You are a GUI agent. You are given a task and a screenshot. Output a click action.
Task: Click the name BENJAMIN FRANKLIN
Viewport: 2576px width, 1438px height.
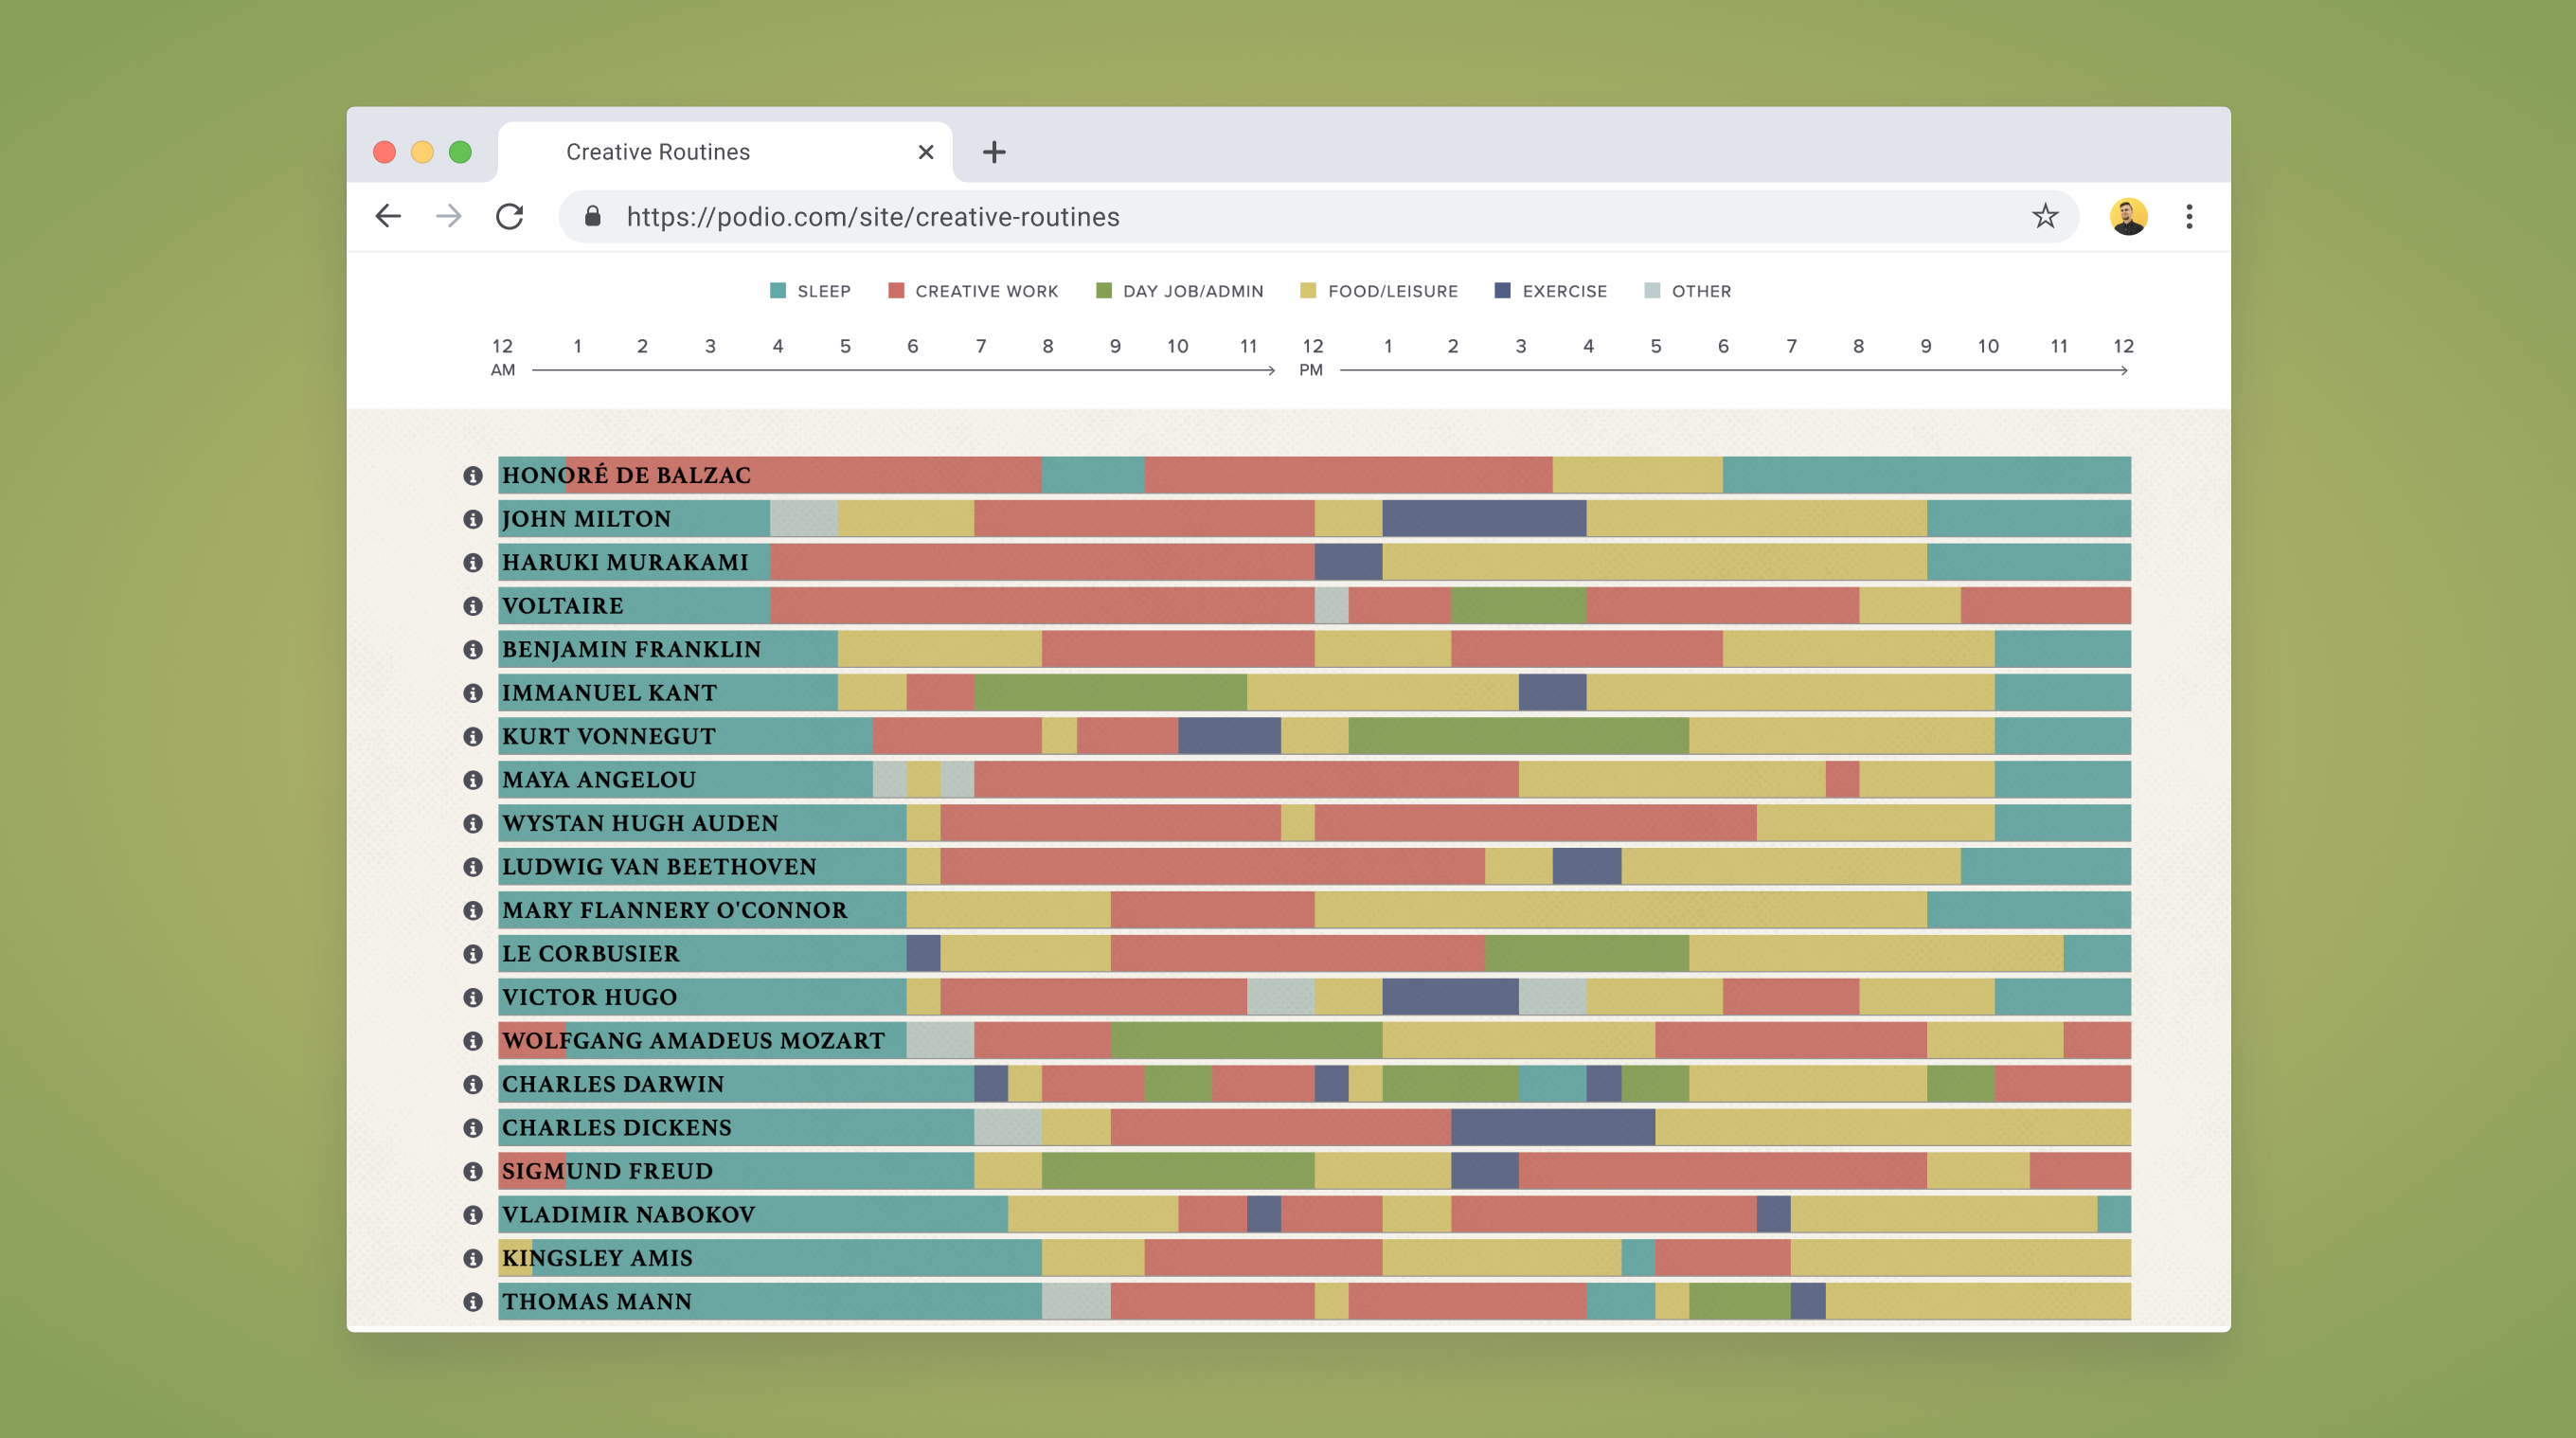click(x=631, y=650)
